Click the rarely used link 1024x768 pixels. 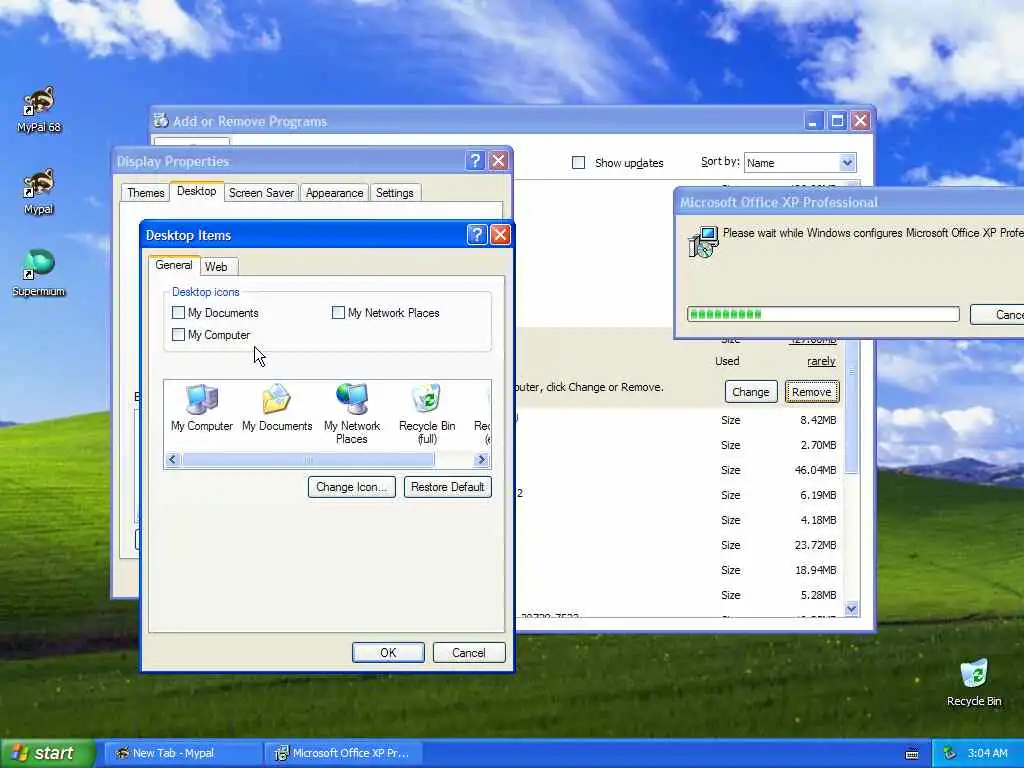coord(822,361)
